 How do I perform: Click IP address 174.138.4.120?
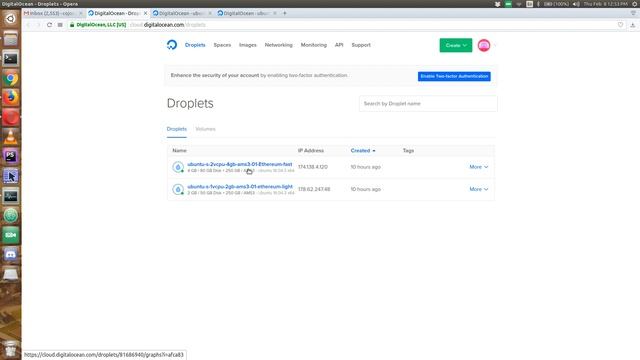tap(313, 167)
